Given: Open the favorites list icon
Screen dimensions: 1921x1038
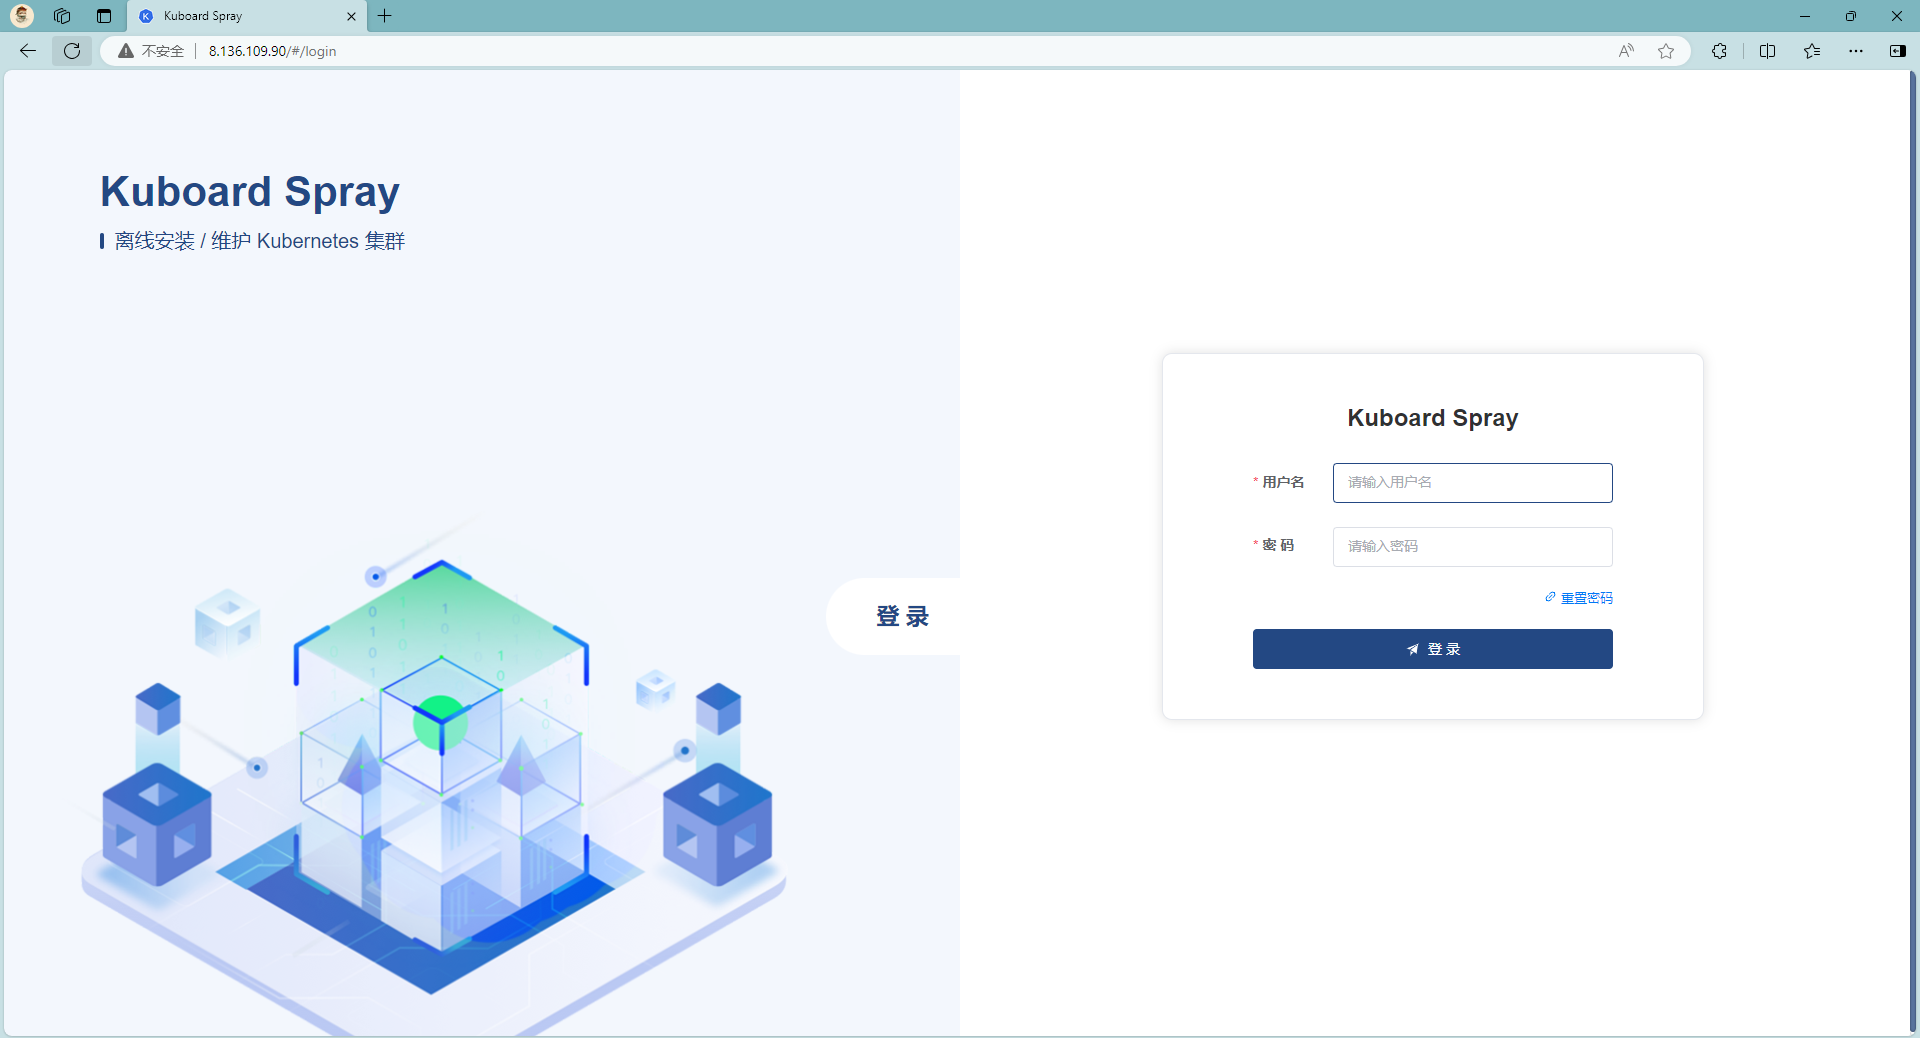Looking at the screenshot, I should point(1812,51).
